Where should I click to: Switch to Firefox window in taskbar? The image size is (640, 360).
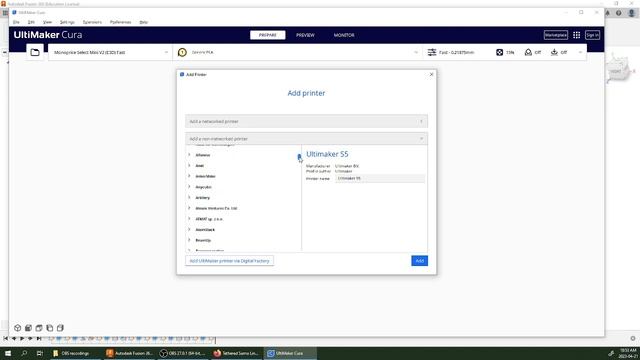pos(237,353)
